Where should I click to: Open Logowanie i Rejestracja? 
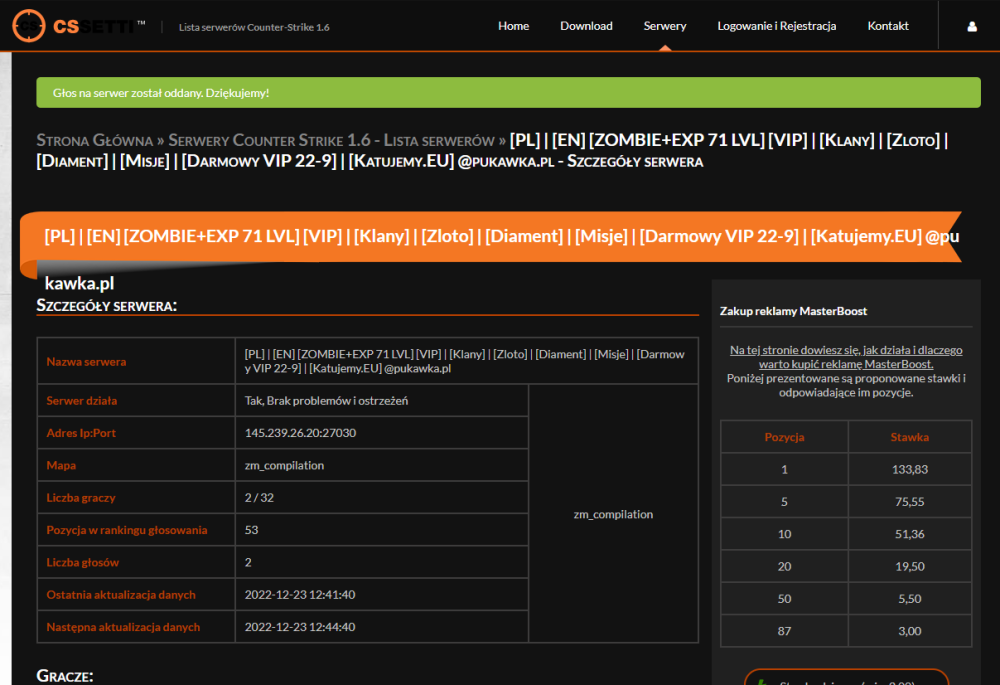pyautogui.click(x=776, y=26)
